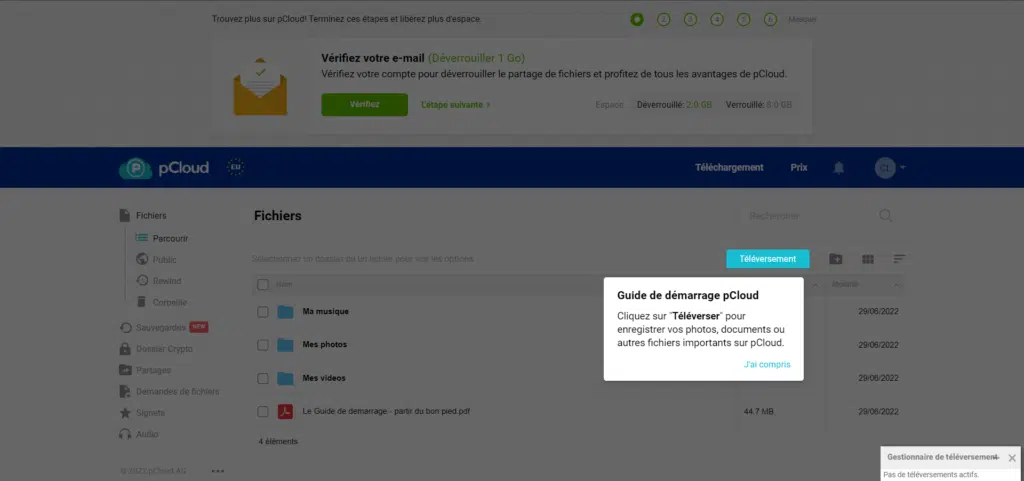Click the email envelope illustration
This screenshot has width=1024, height=481.
coord(260,86)
